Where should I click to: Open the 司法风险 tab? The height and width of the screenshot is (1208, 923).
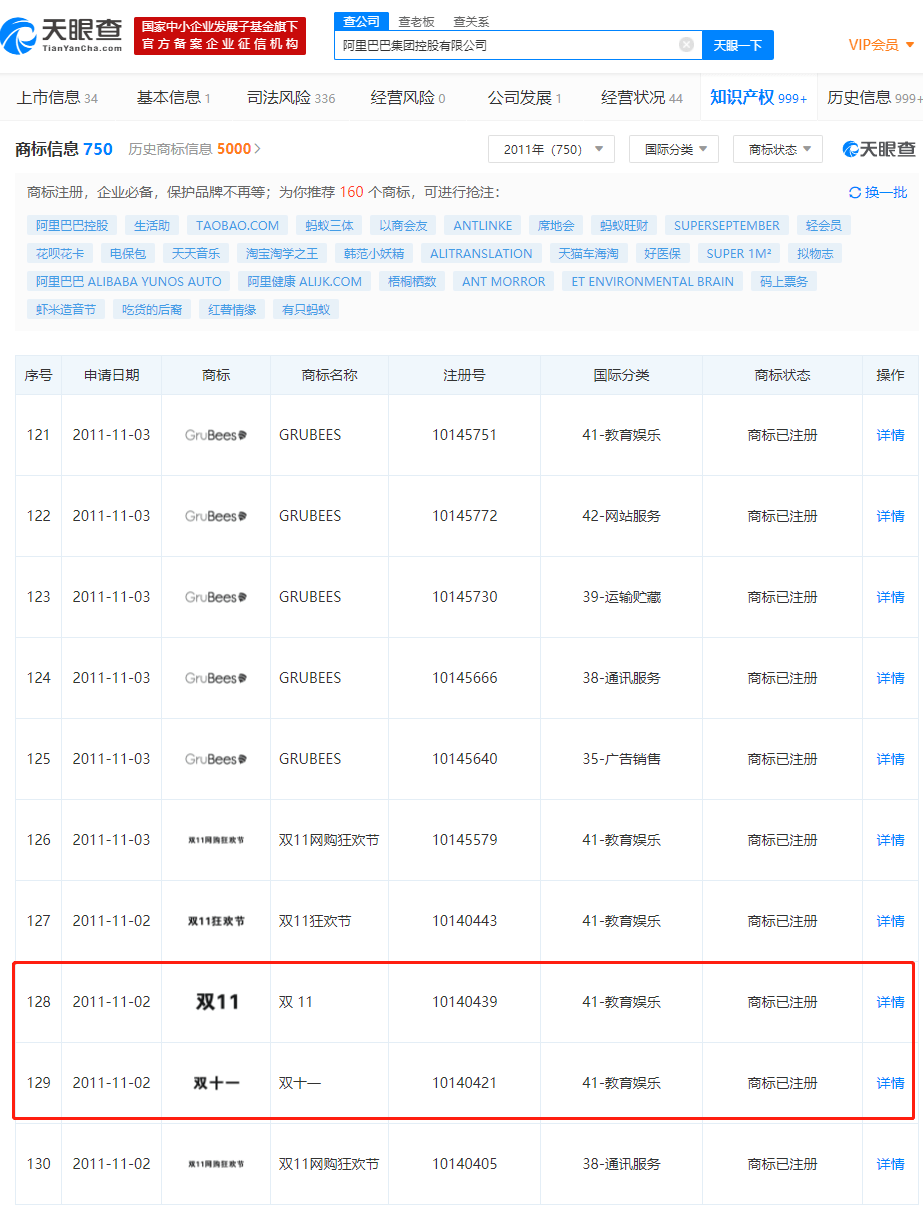coord(291,97)
